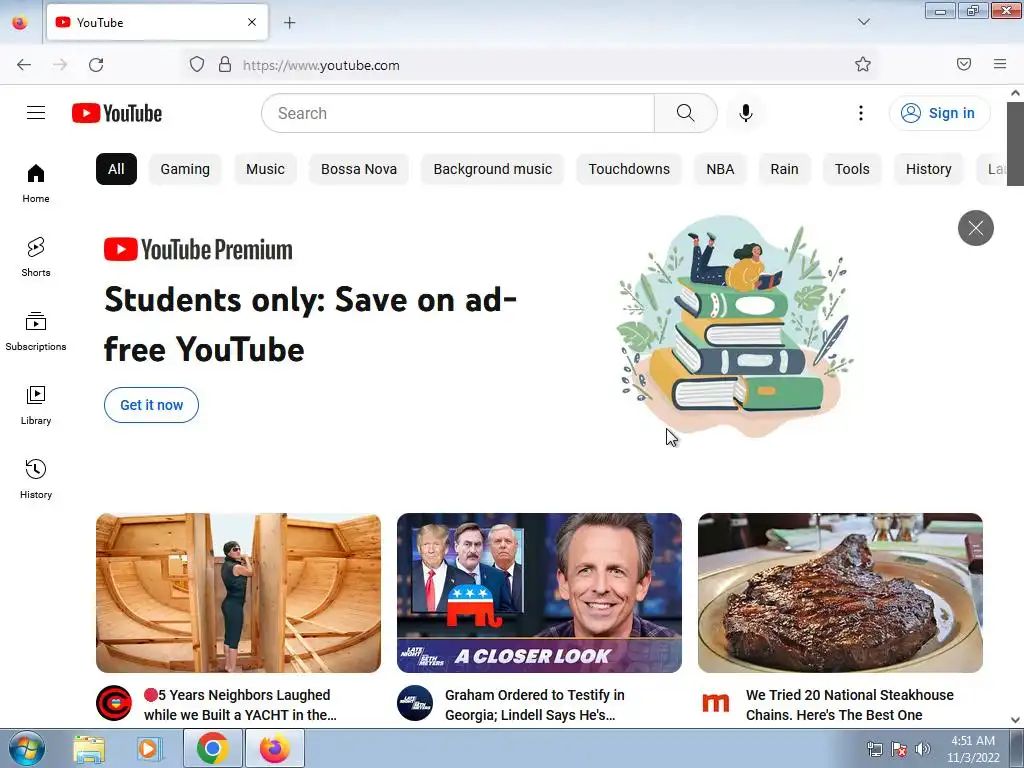Select the All filter chip
The width and height of the screenshot is (1024, 768).
coord(116,169)
